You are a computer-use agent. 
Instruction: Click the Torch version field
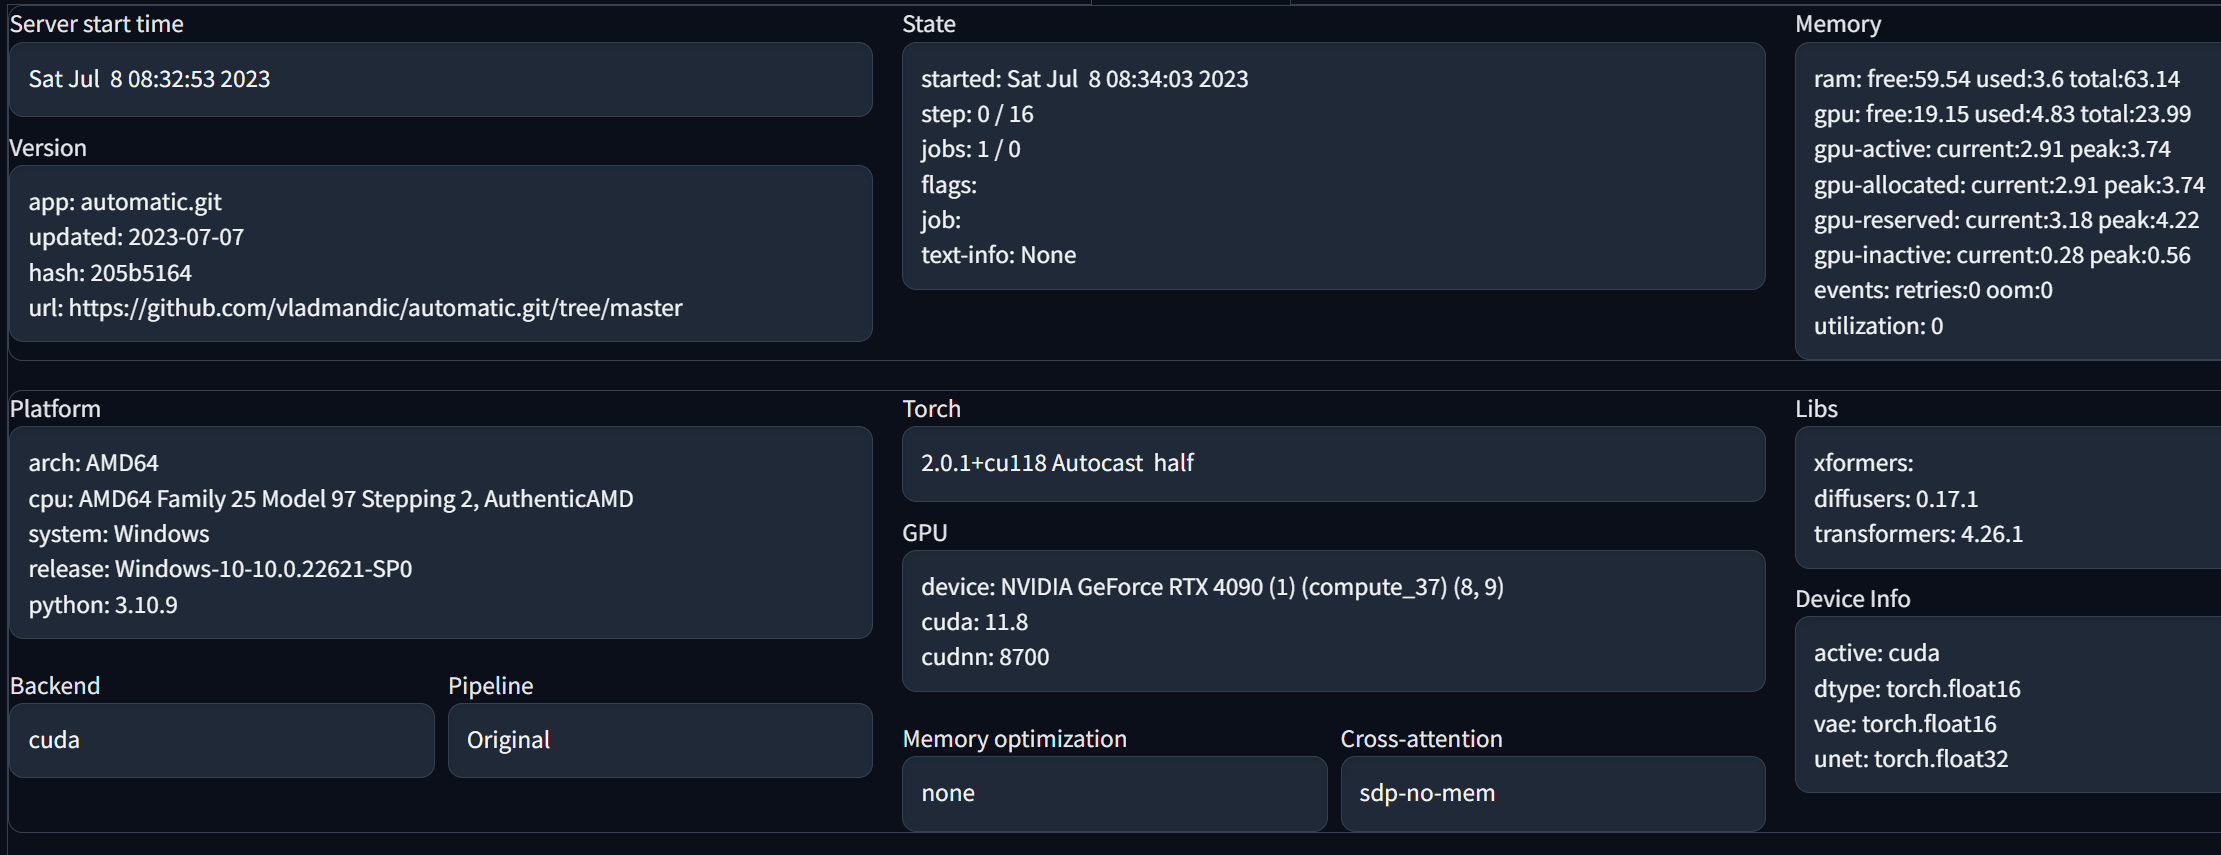[x=1333, y=463]
